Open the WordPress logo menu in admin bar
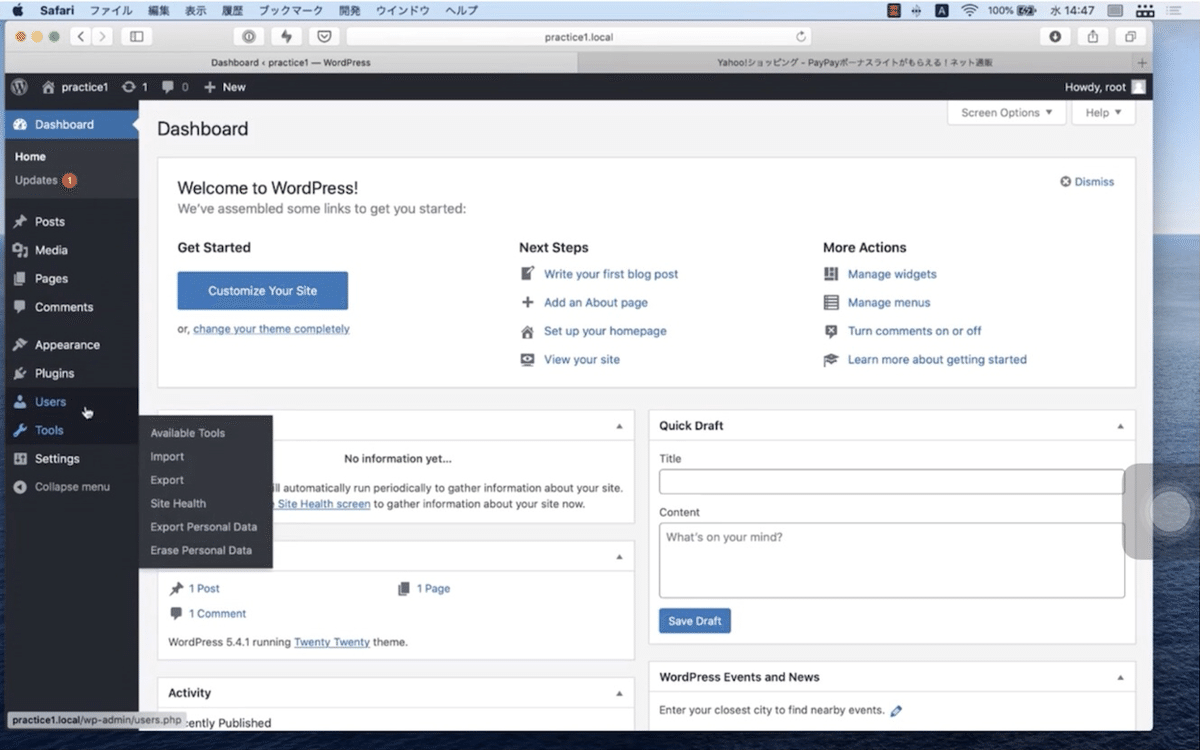Image resolution: width=1200 pixels, height=750 pixels. [19, 87]
